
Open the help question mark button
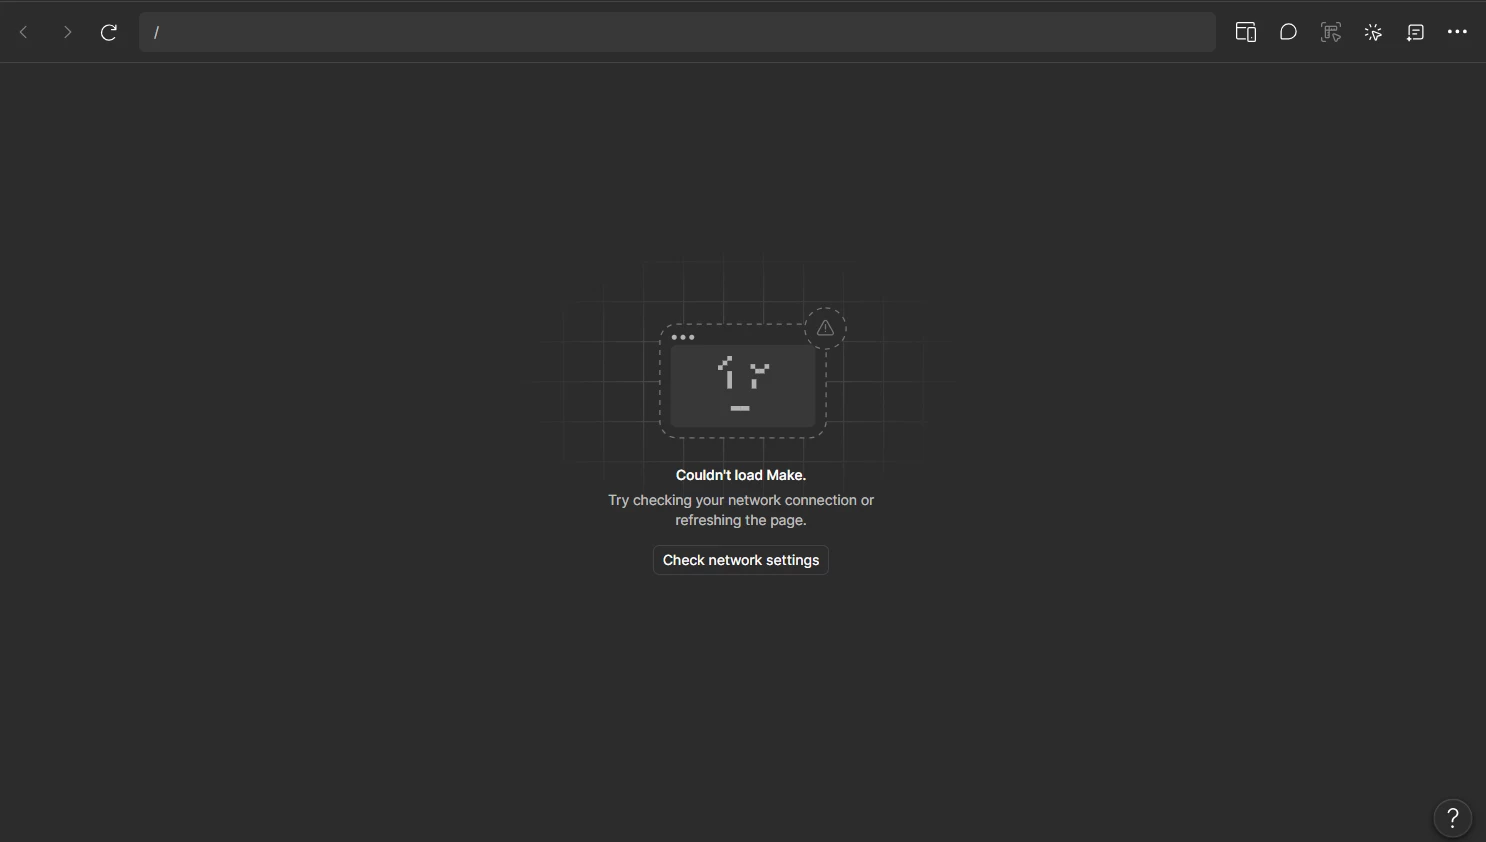click(x=1453, y=818)
